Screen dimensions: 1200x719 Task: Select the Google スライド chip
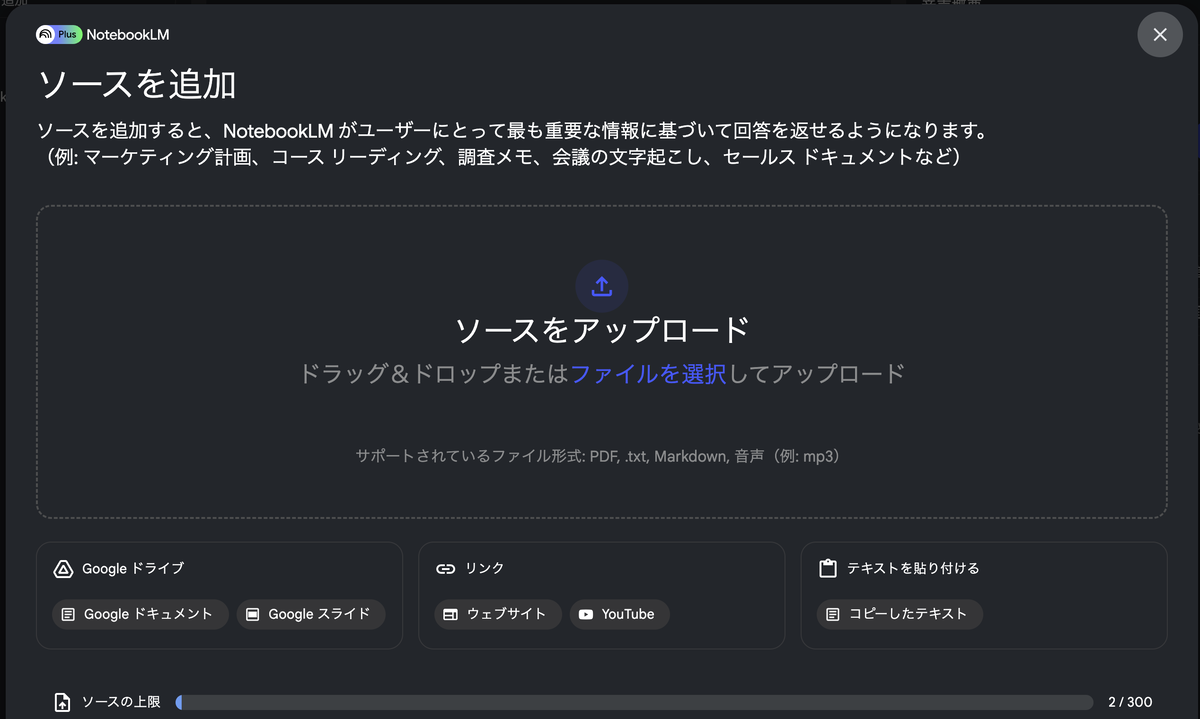(x=311, y=614)
